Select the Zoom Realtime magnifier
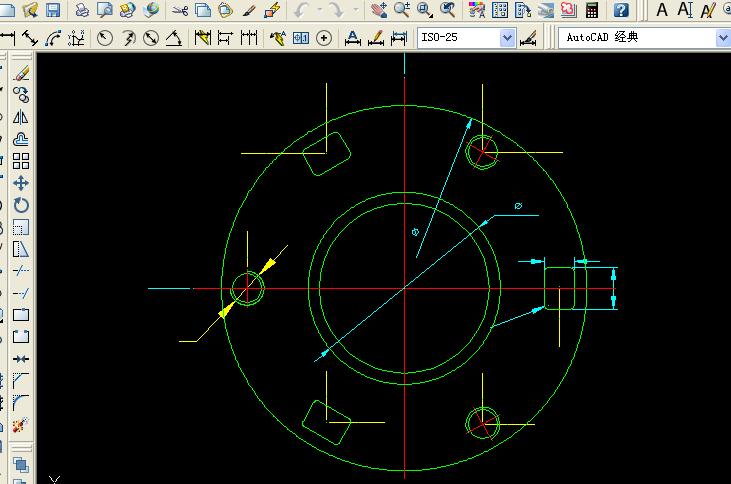This screenshot has height=484, width=731. (x=402, y=9)
